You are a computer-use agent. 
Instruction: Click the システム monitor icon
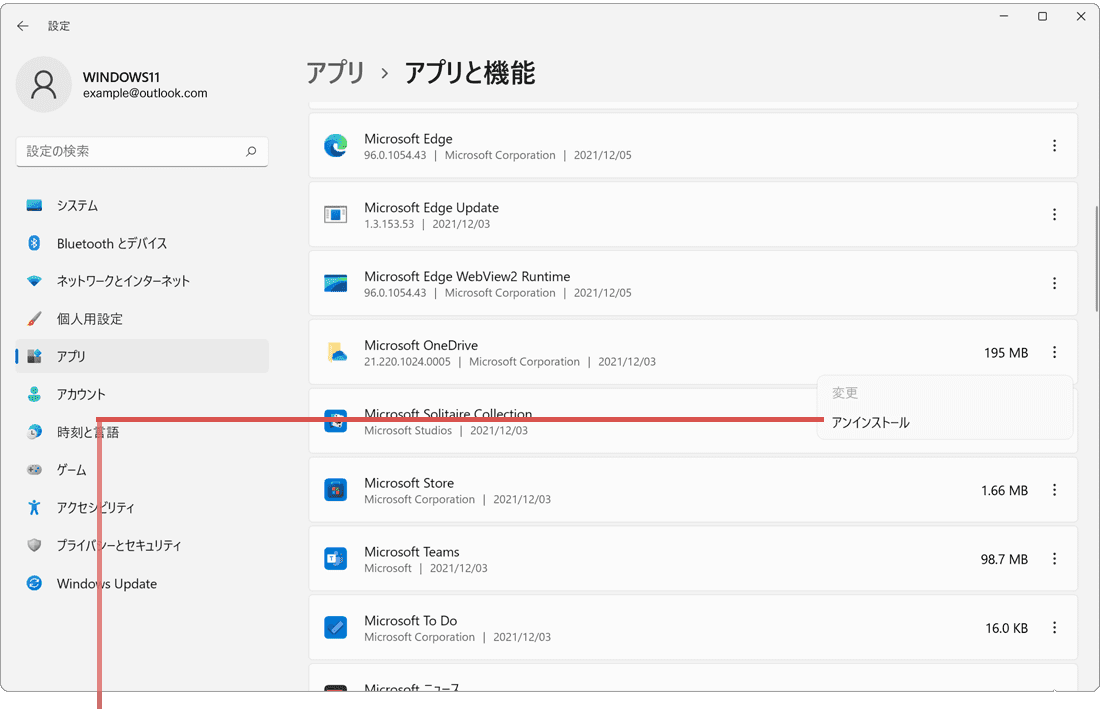coord(34,205)
